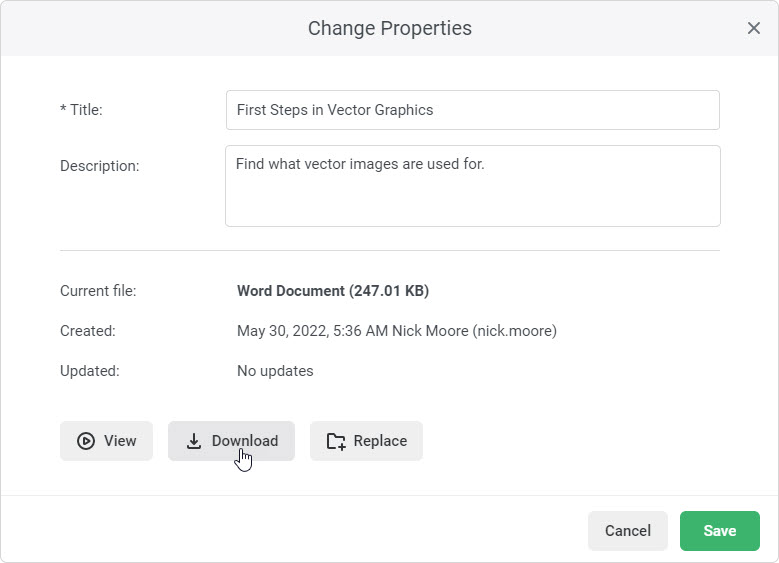Click the "* Title:" field label
Screen dimensions: 779x563
pos(81,110)
